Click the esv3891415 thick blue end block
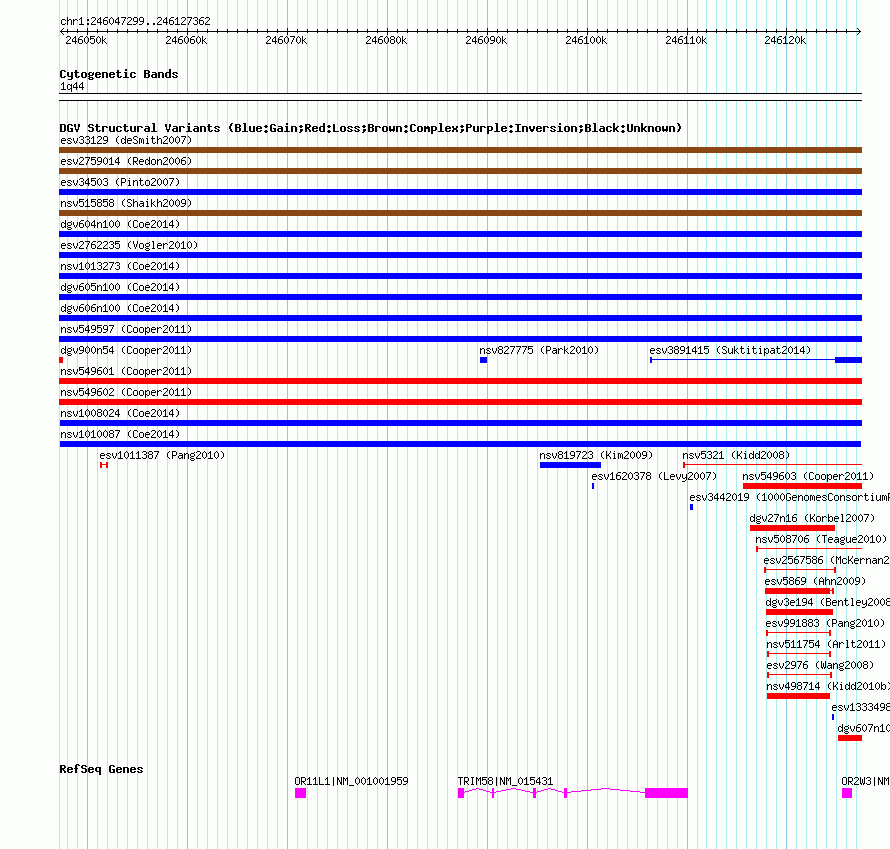The height and width of the screenshot is (849, 890). [x=849, y=360]
